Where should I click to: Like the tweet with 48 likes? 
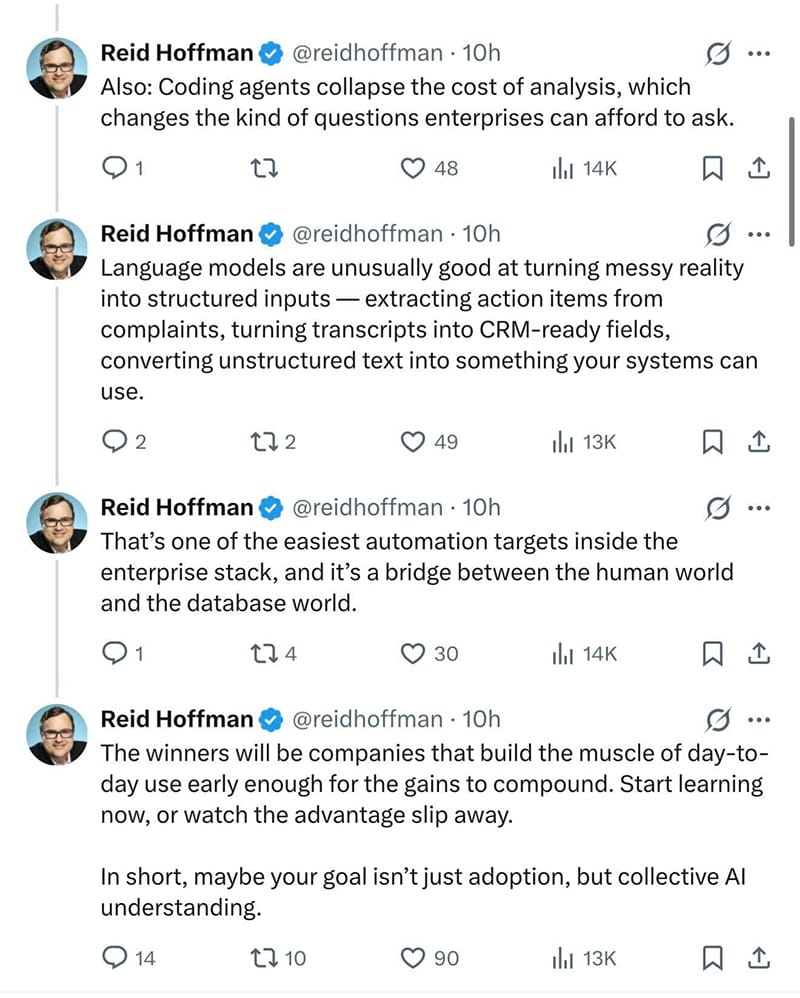tap(414, 169)
